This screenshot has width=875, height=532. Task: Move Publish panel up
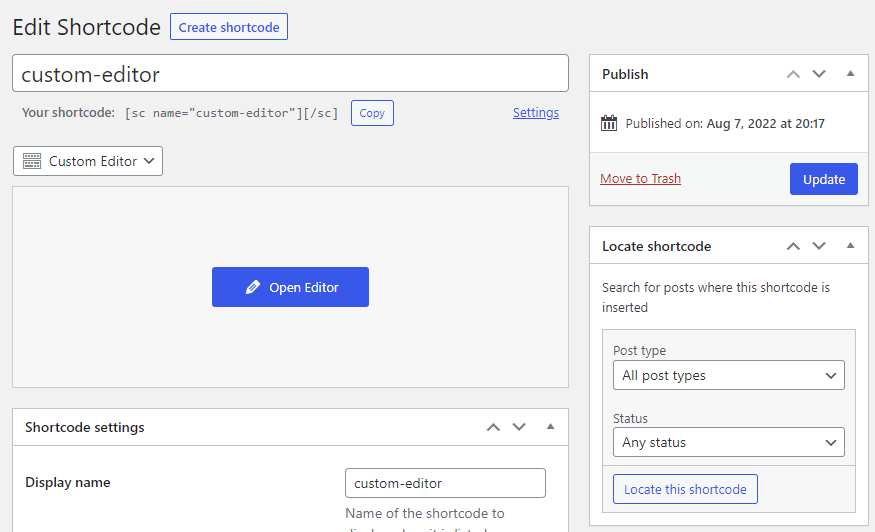793,74
